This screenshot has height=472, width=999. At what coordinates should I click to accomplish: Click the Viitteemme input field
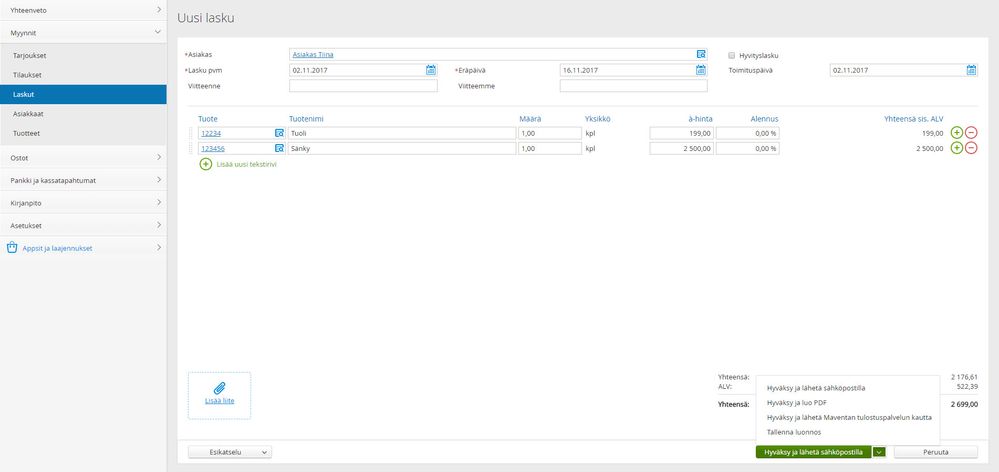633,85
